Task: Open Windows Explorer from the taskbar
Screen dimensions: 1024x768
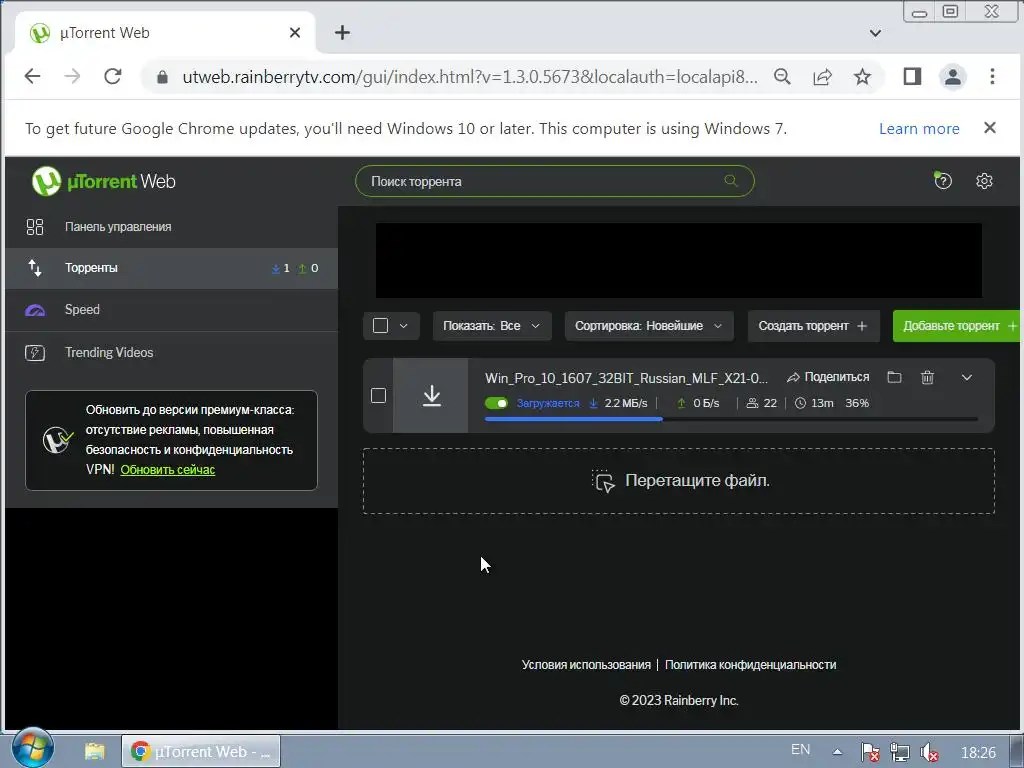Action: tap(94, 752)
